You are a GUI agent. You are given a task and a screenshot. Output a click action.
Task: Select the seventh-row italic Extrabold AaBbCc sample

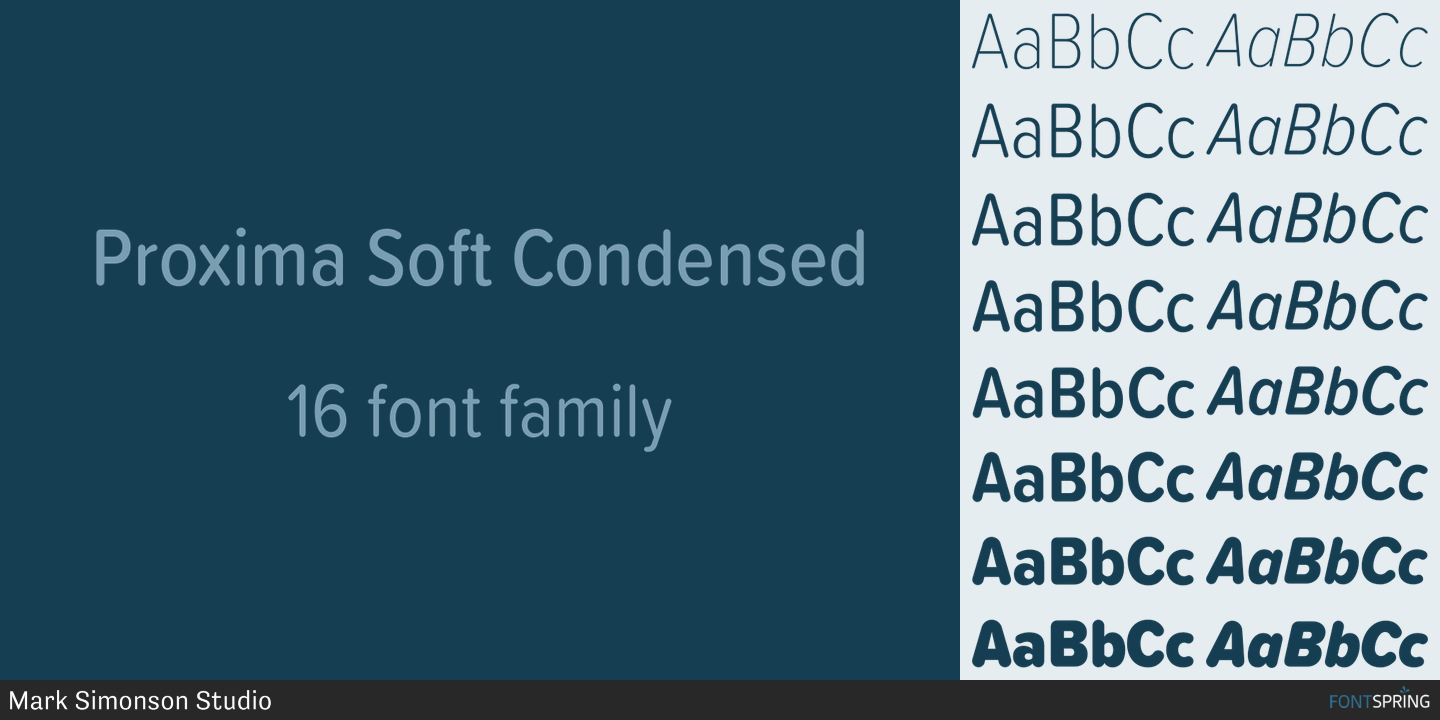pyautogui.click(x=1316, y=562)
